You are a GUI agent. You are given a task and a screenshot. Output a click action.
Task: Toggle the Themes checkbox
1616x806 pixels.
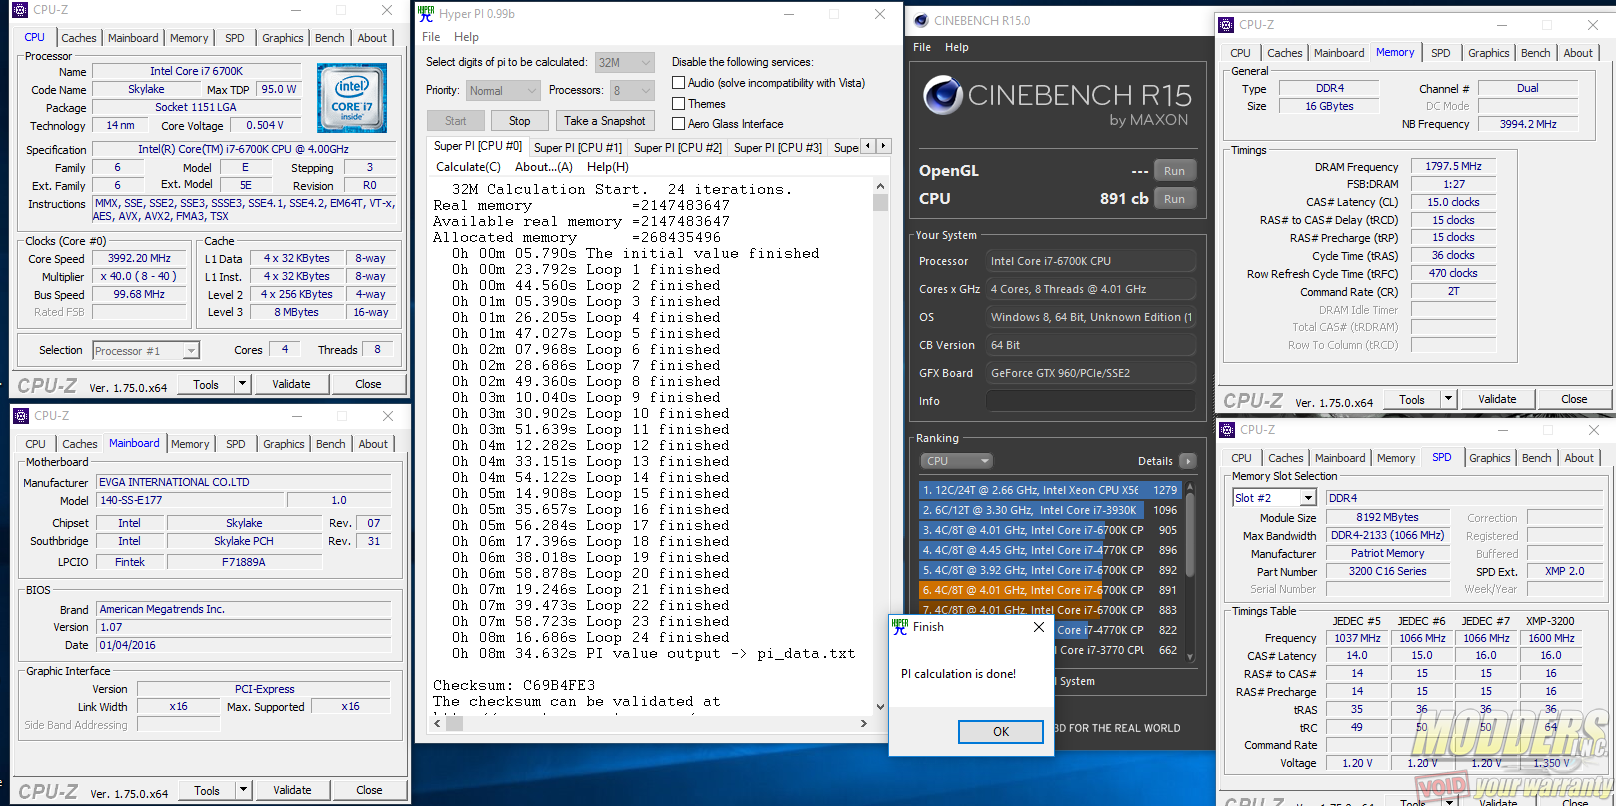pyautogui.click(x=678, y=104)
